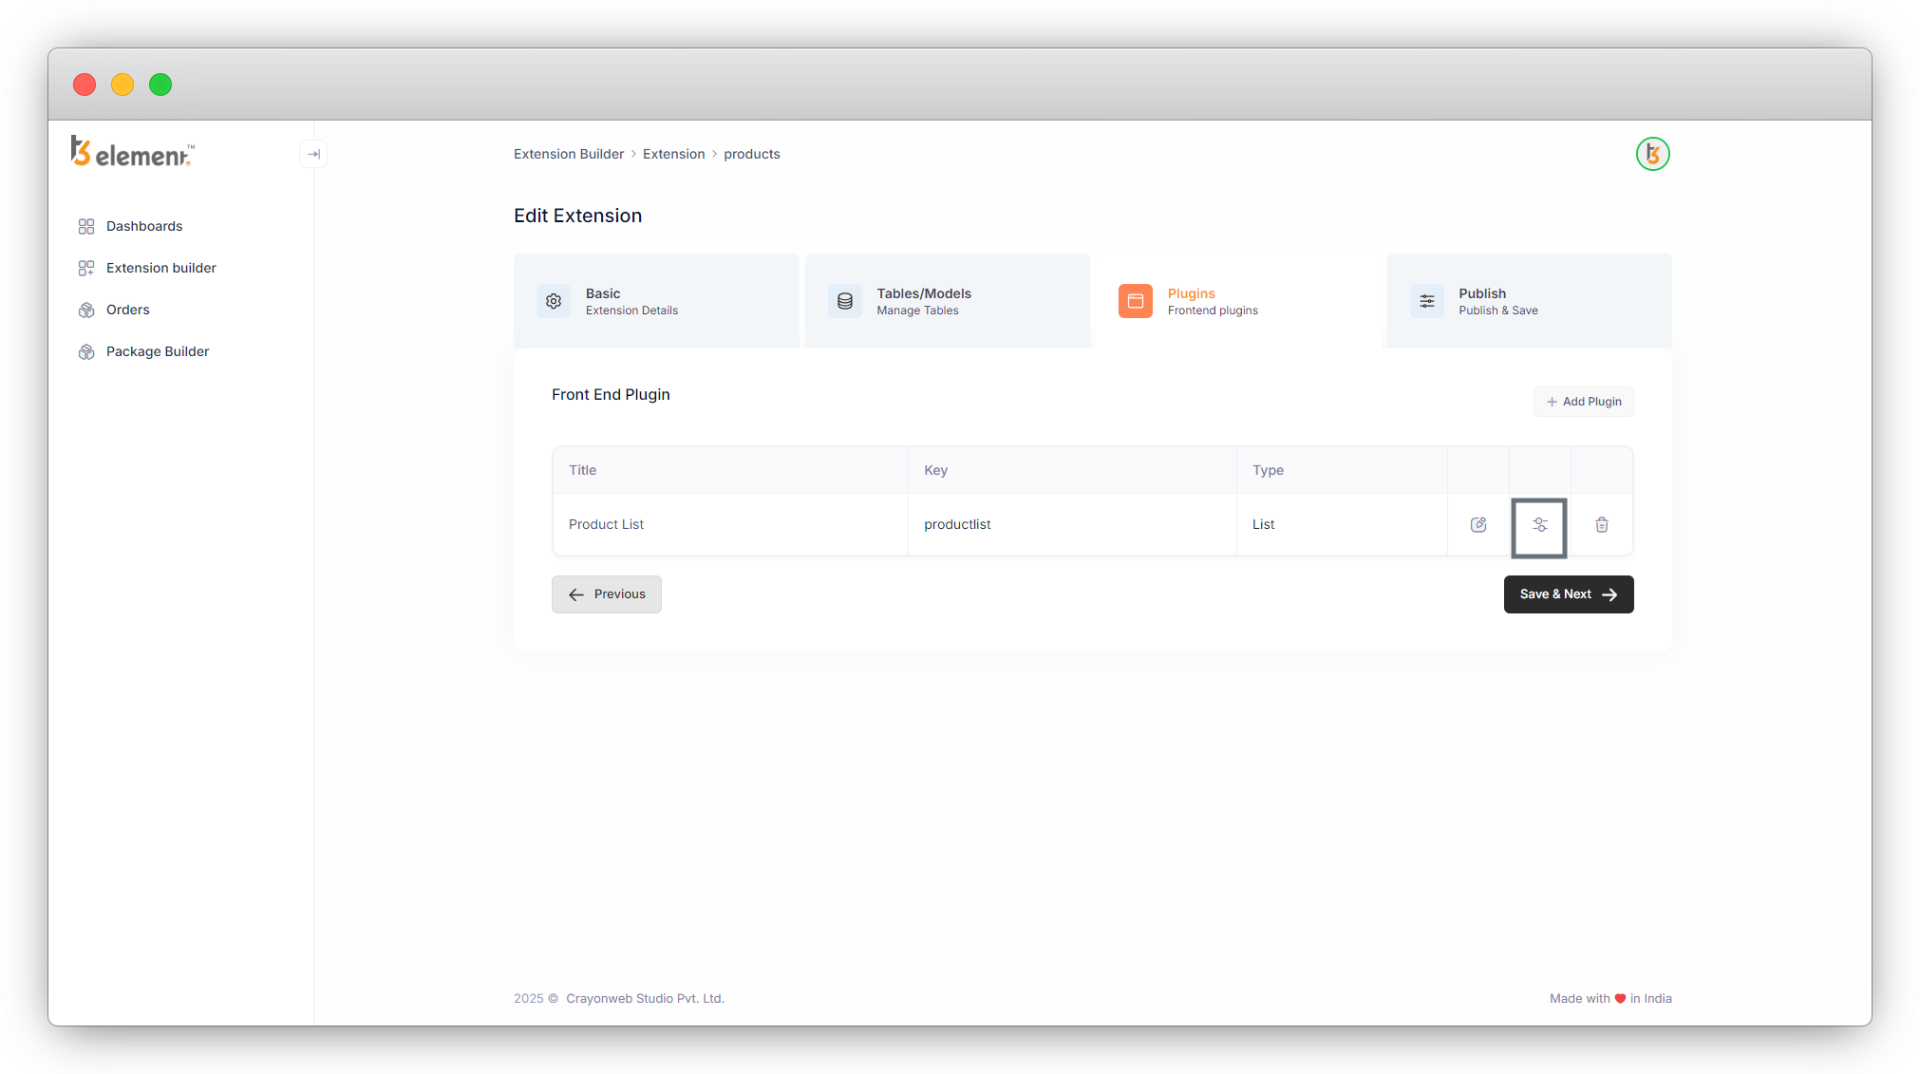Screen dimensions: 1920x1074
Task: Select the Tables/Models tab
Action: click(x=946, y=301)
